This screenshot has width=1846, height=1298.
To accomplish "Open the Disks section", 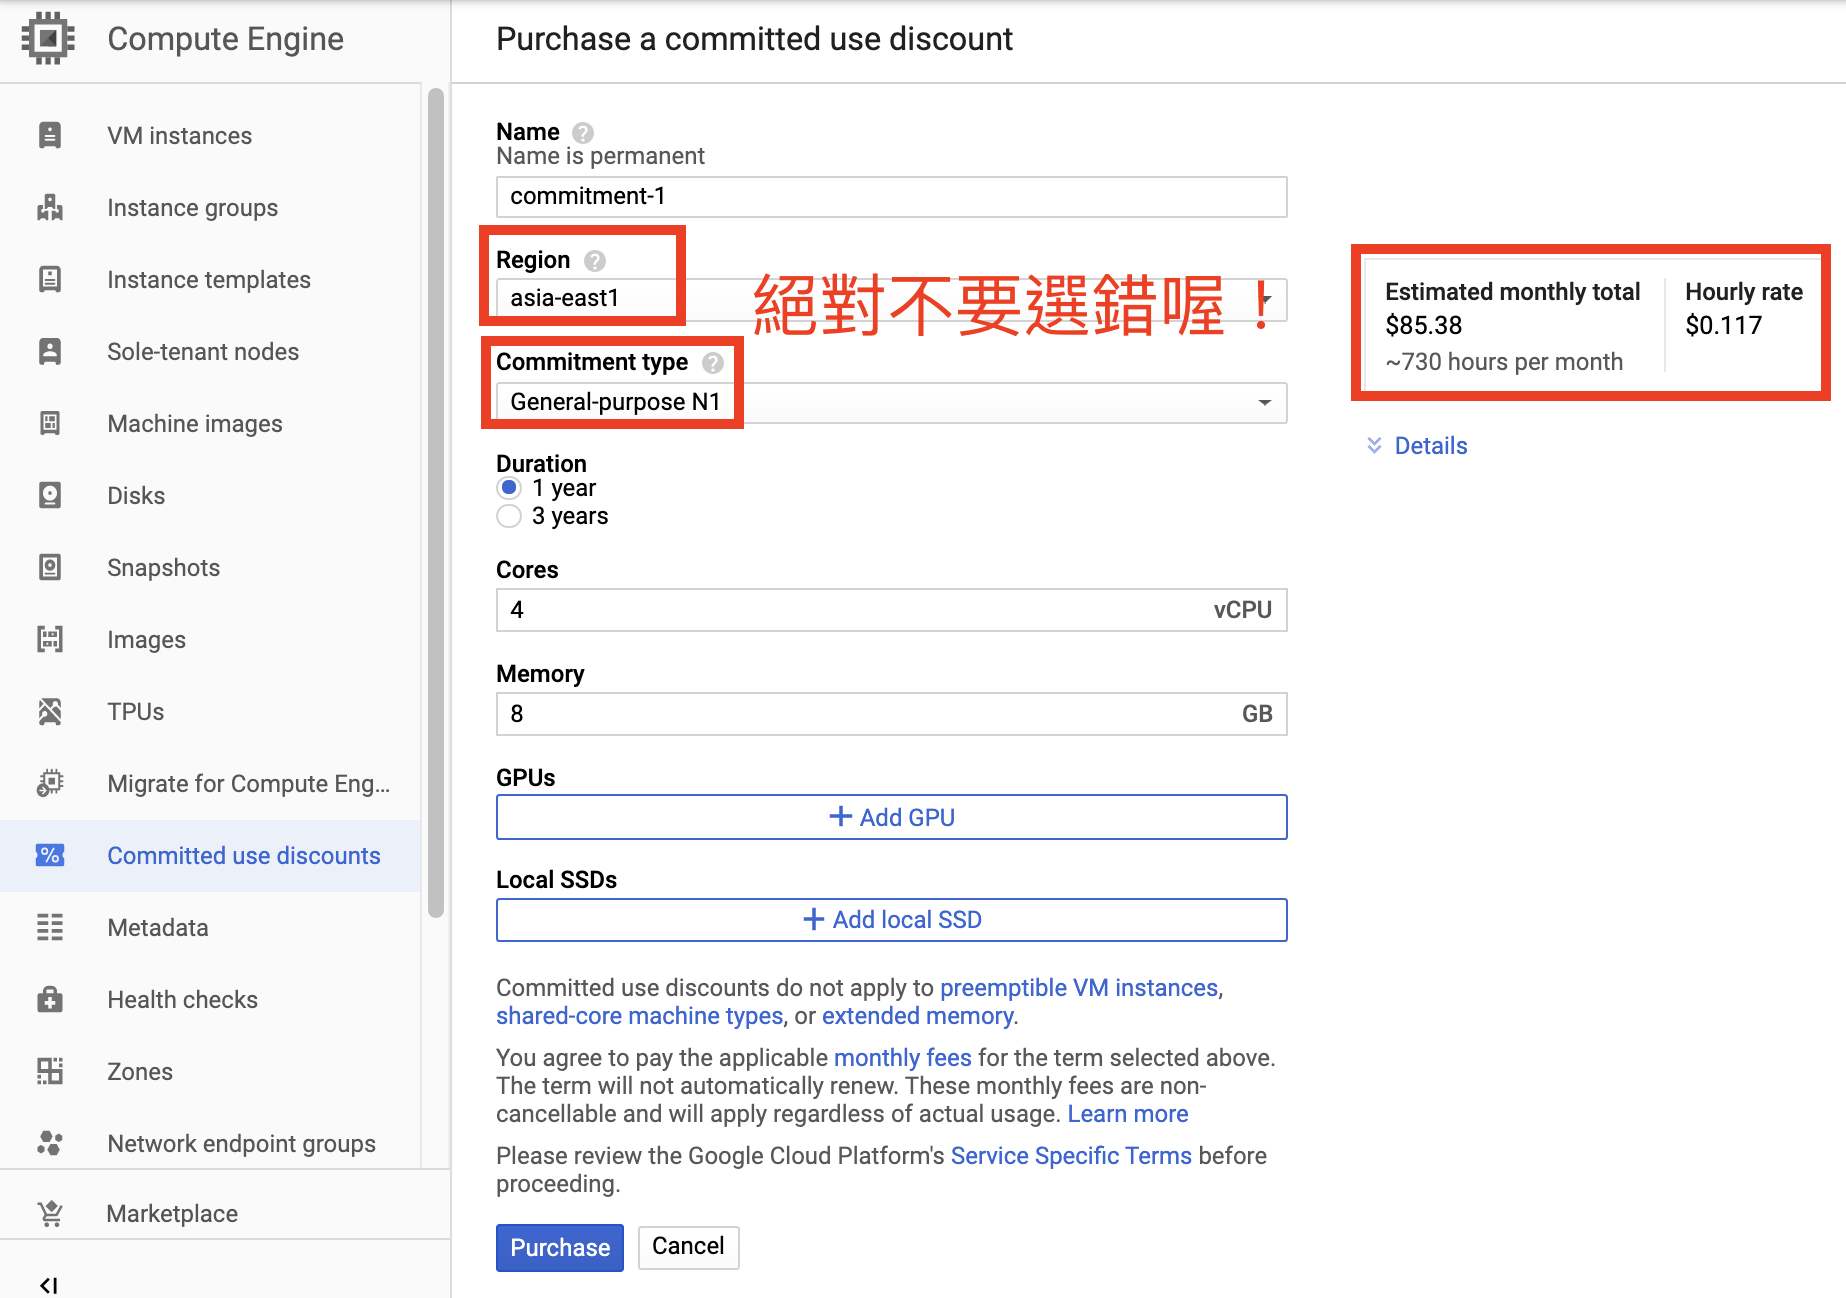I will point(135,495).
